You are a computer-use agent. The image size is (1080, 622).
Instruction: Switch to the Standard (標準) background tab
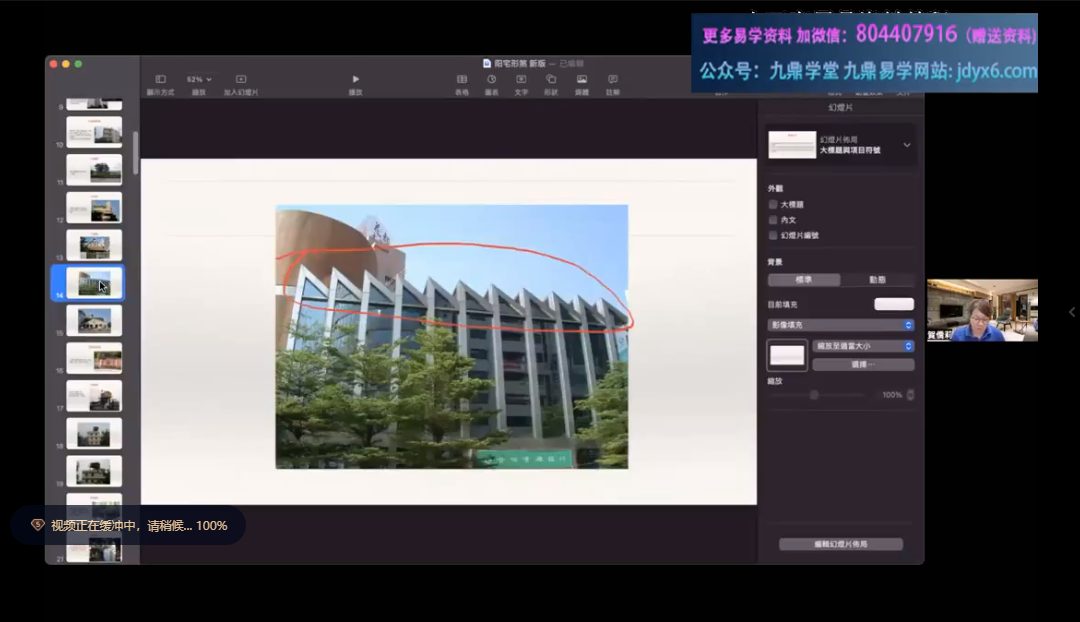[804, 280]
